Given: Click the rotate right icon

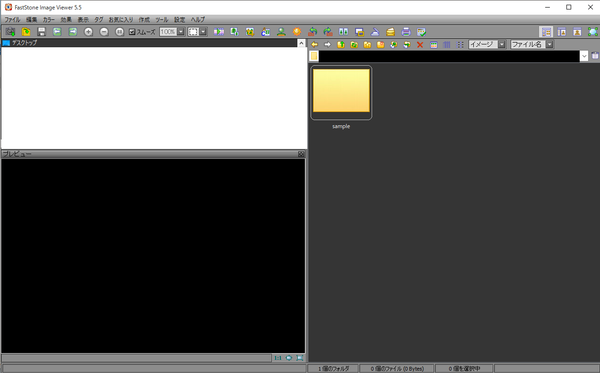Looking at the screenshot, I should 328,32.
